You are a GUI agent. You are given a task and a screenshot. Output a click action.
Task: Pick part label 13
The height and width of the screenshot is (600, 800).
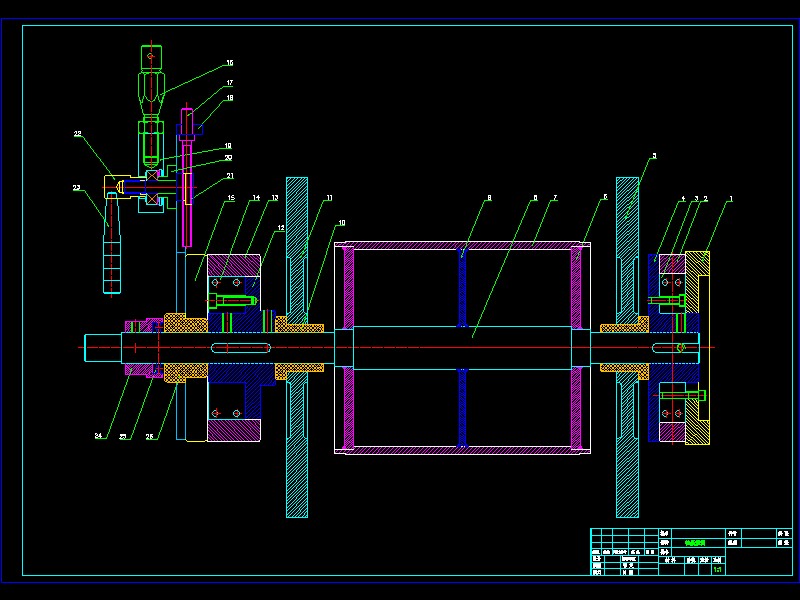point(274,198)
